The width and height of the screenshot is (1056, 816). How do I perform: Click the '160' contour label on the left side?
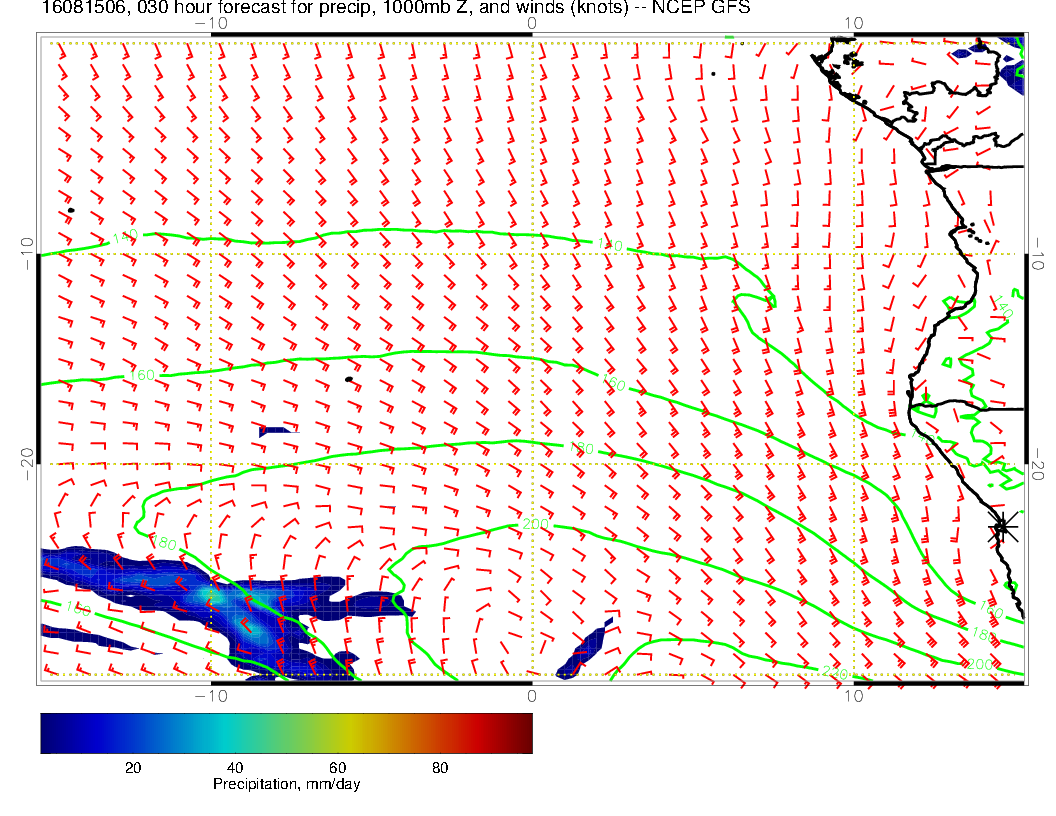(x=142, y=376)
